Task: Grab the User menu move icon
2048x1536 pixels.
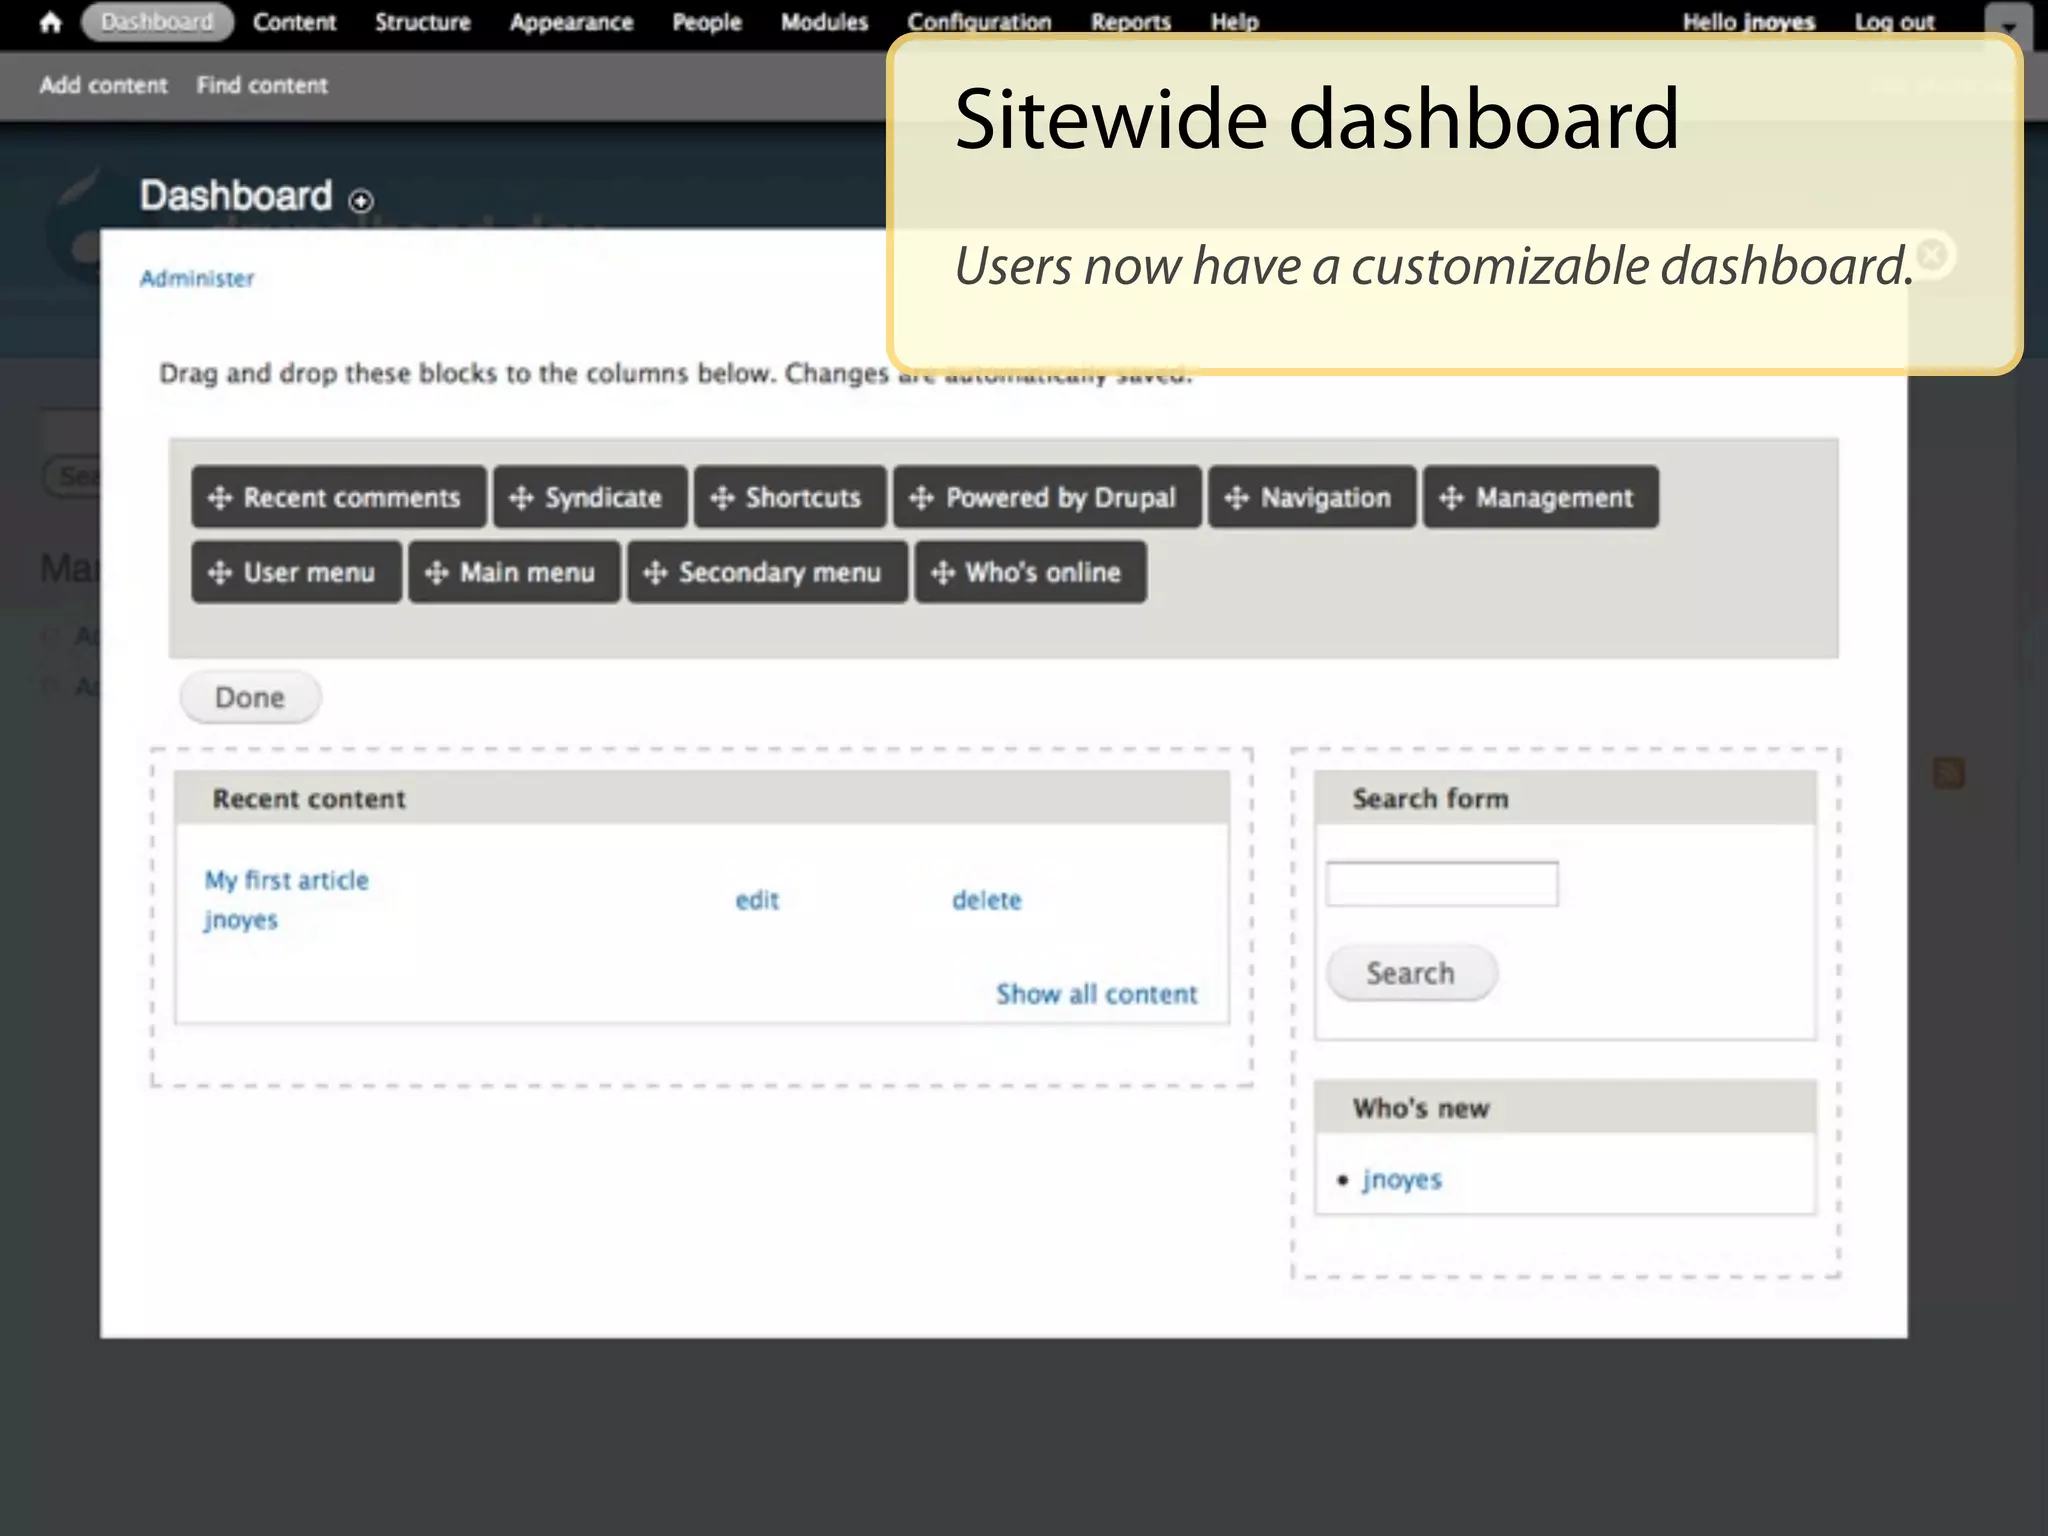Action: coord(220,573)
